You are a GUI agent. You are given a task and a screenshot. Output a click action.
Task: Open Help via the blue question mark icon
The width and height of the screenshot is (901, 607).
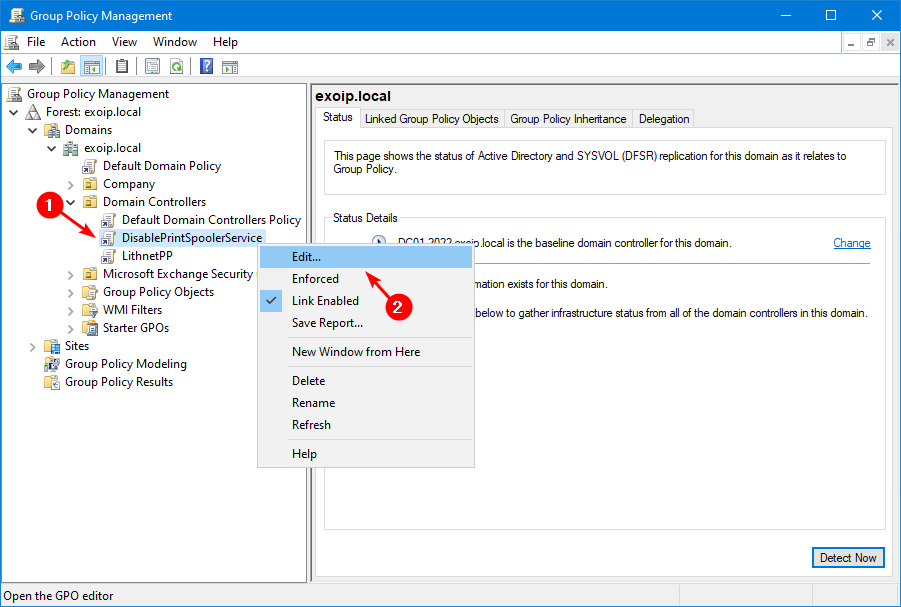click(206, 67)
